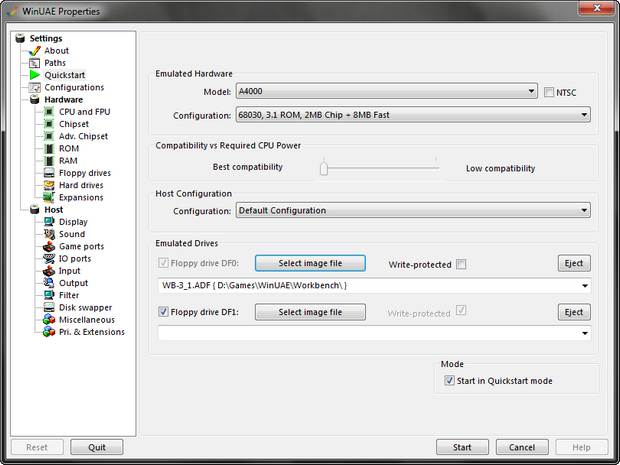Select the CPU and FPU tree item
Image resolution: width=620 pixels, height=465 pixels.
[x=84, y=112]
